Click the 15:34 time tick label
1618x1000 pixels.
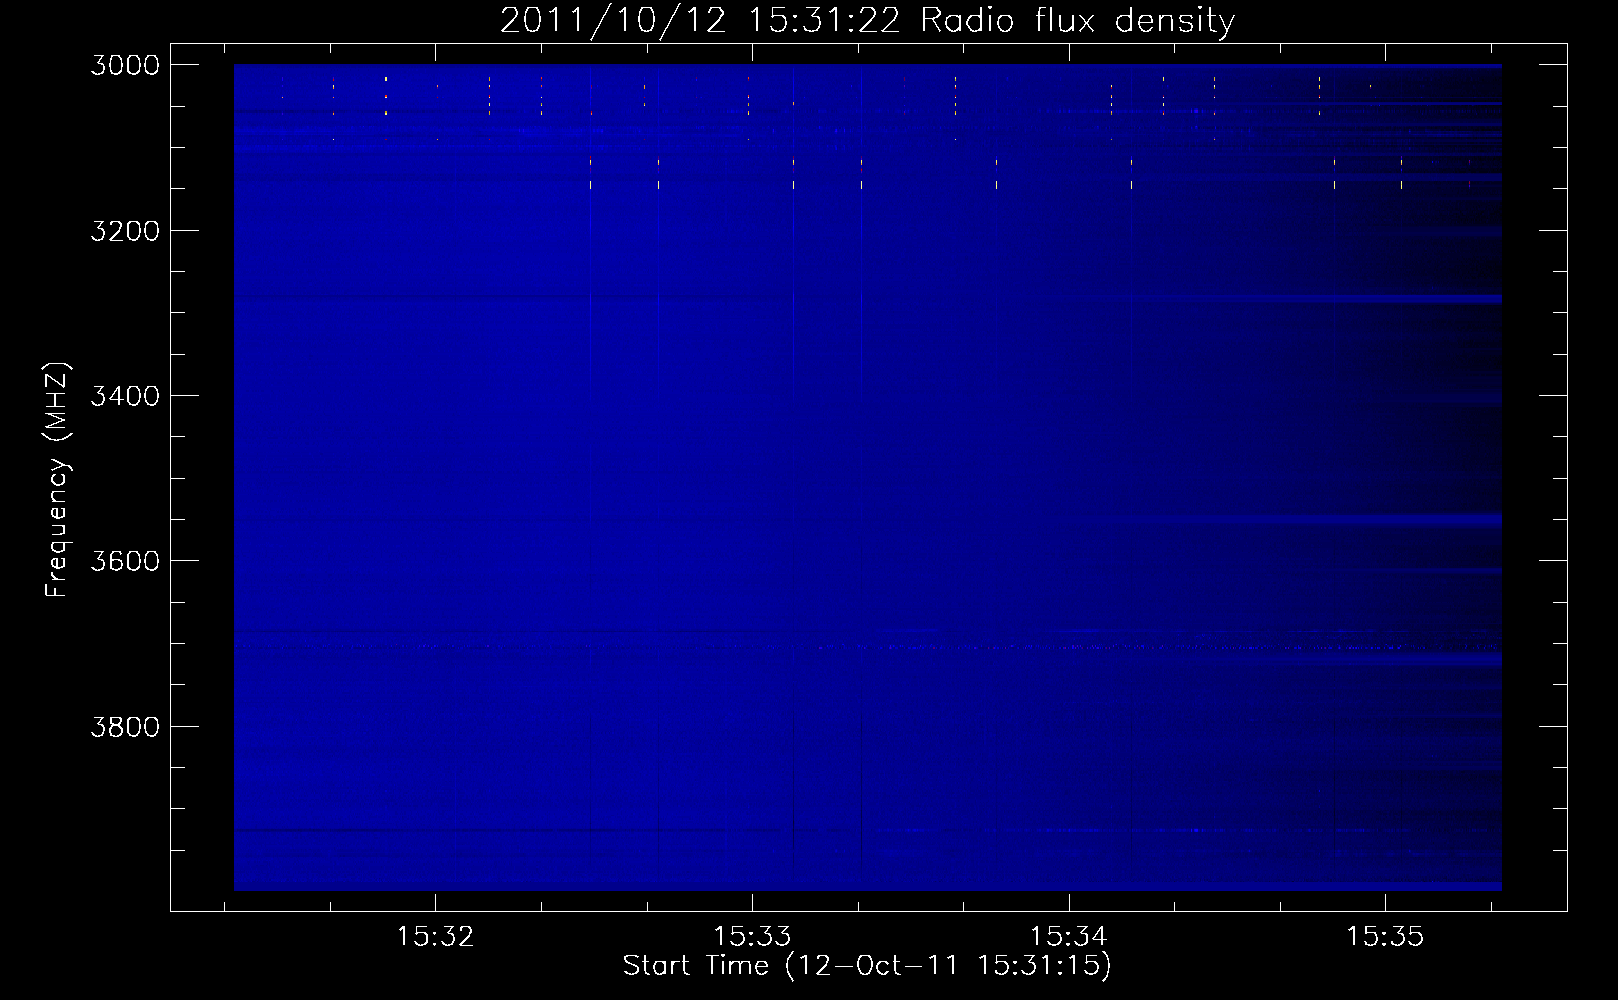1069,936
